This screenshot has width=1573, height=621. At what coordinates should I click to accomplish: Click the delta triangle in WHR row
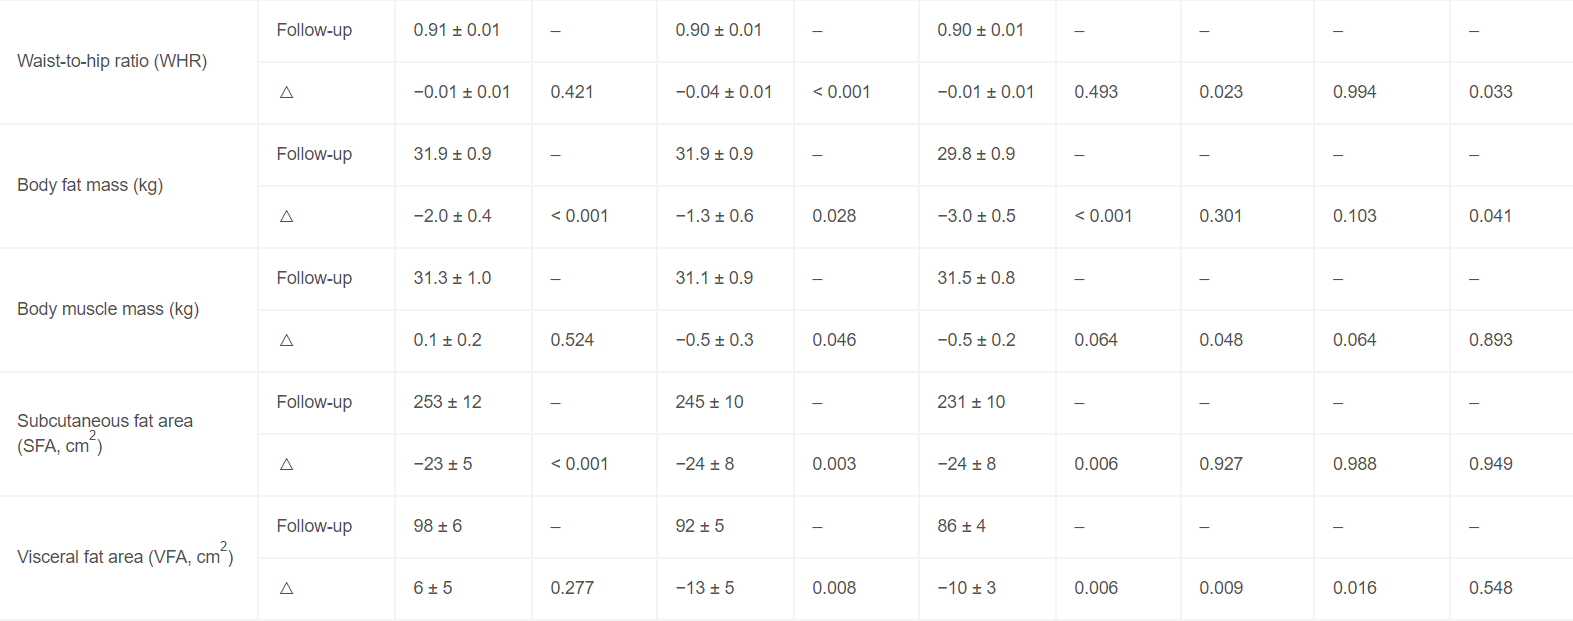pyautogui.click(x=287, y=92)
